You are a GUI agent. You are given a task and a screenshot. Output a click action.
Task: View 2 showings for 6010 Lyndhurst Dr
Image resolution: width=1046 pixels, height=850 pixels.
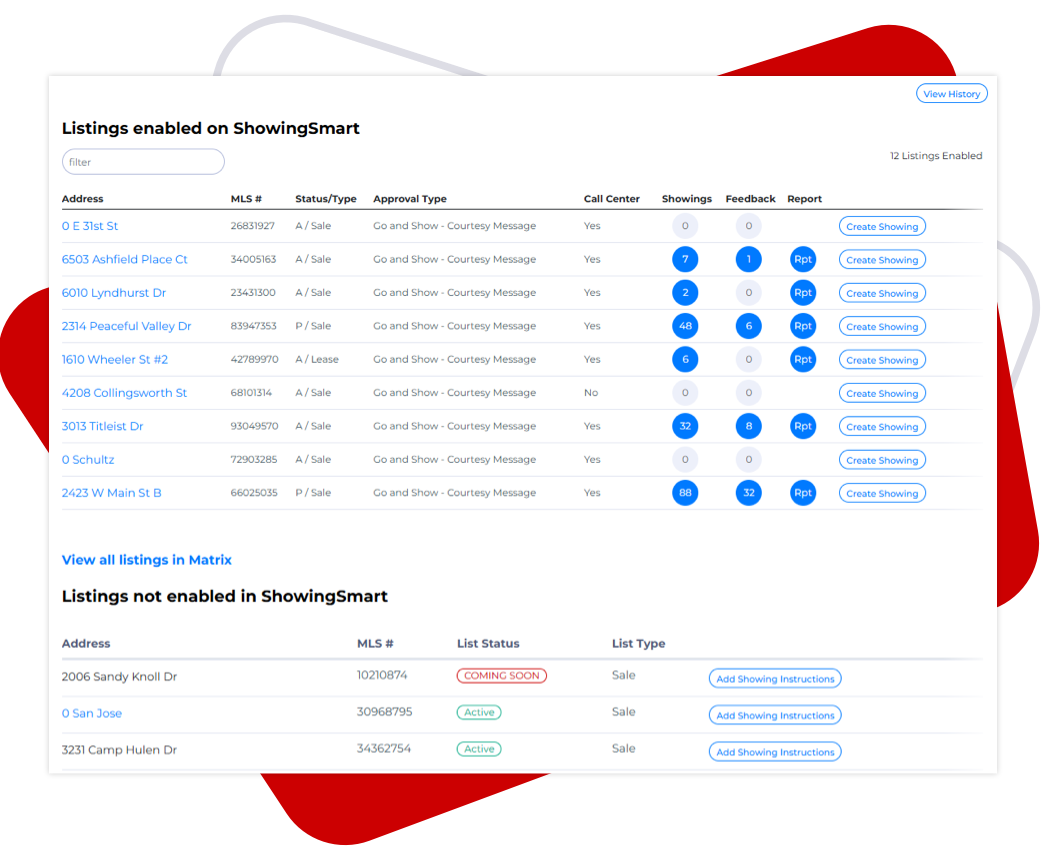click(x=685, y=293)
